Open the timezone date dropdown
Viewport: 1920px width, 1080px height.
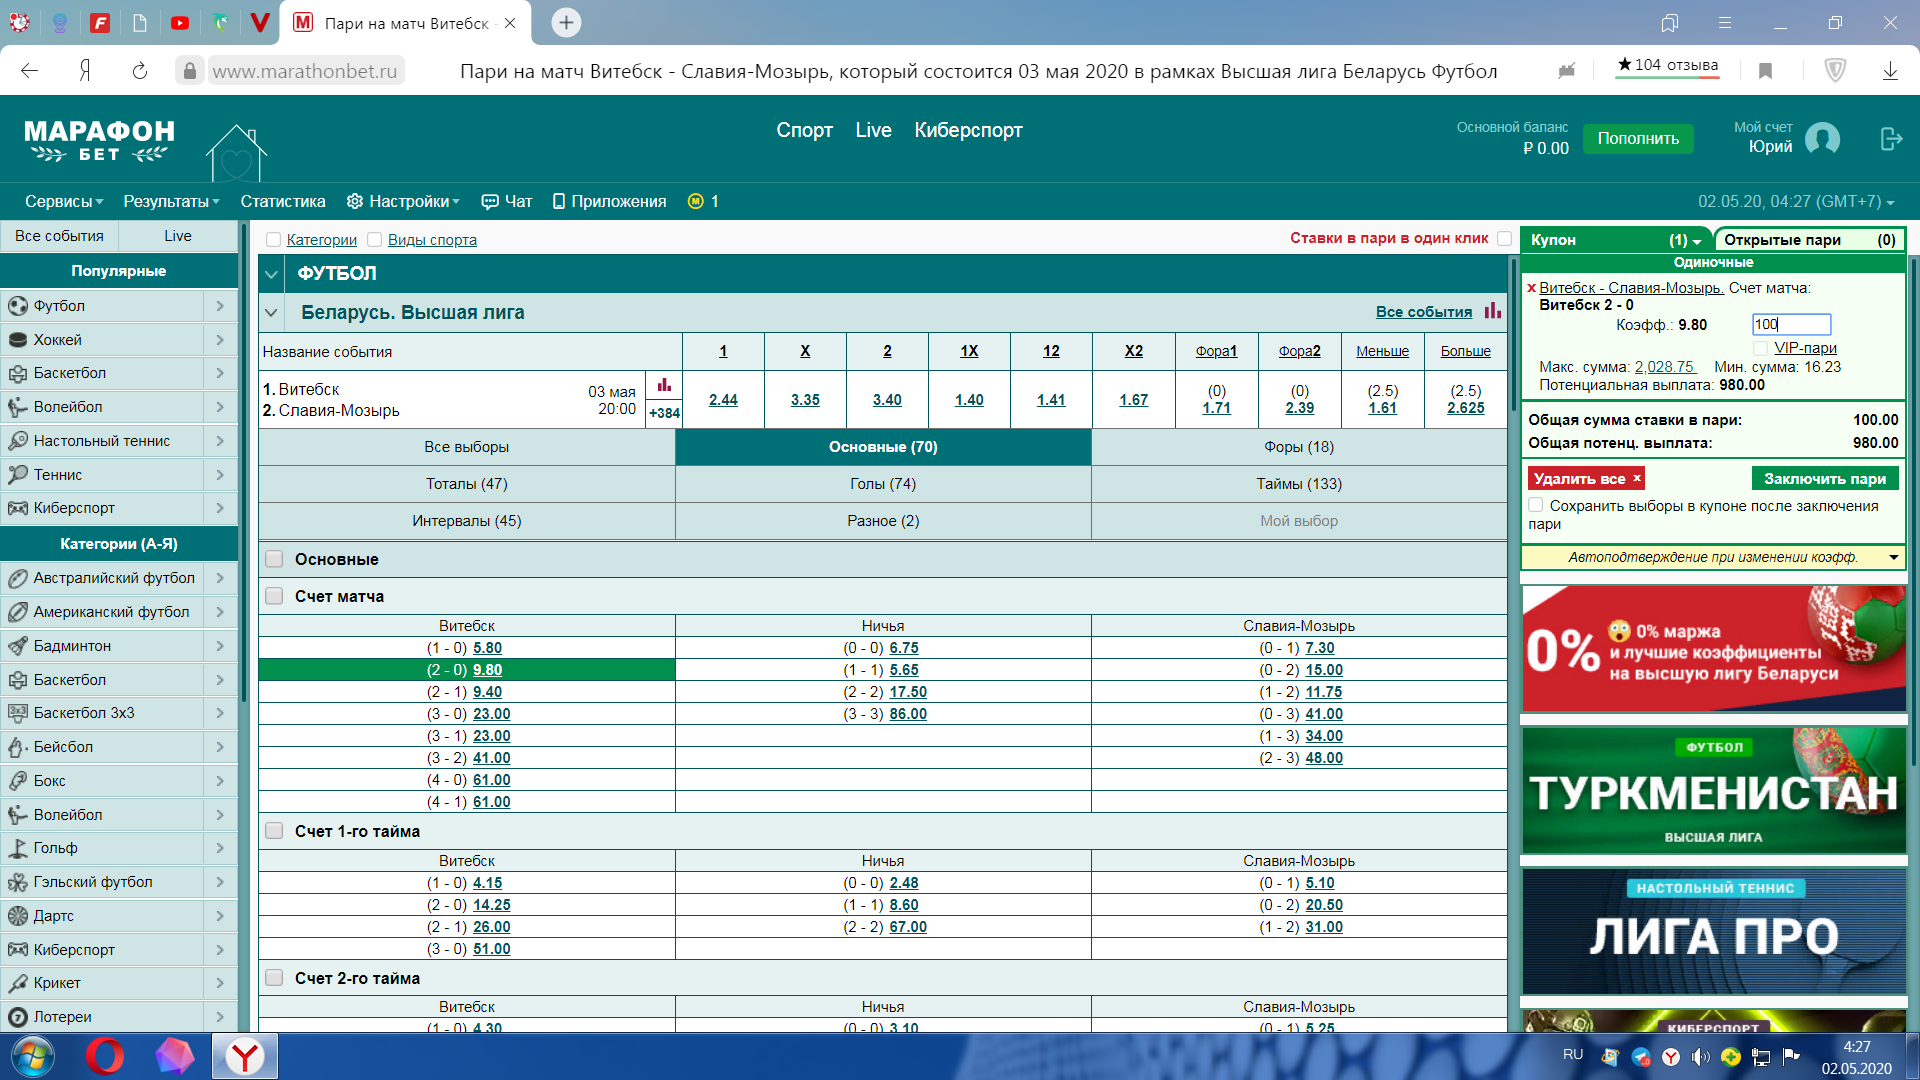pos(1796,202)
